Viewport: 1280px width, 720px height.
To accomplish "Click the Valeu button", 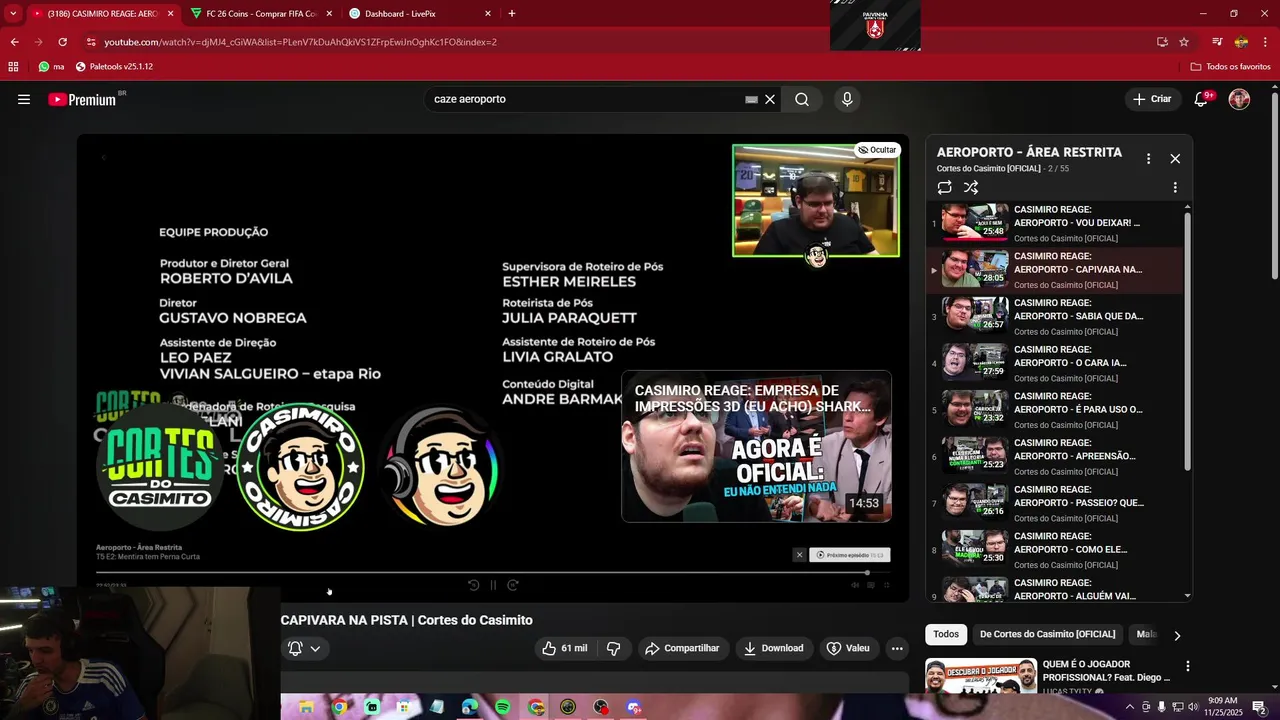I will [x=848, y=648].
